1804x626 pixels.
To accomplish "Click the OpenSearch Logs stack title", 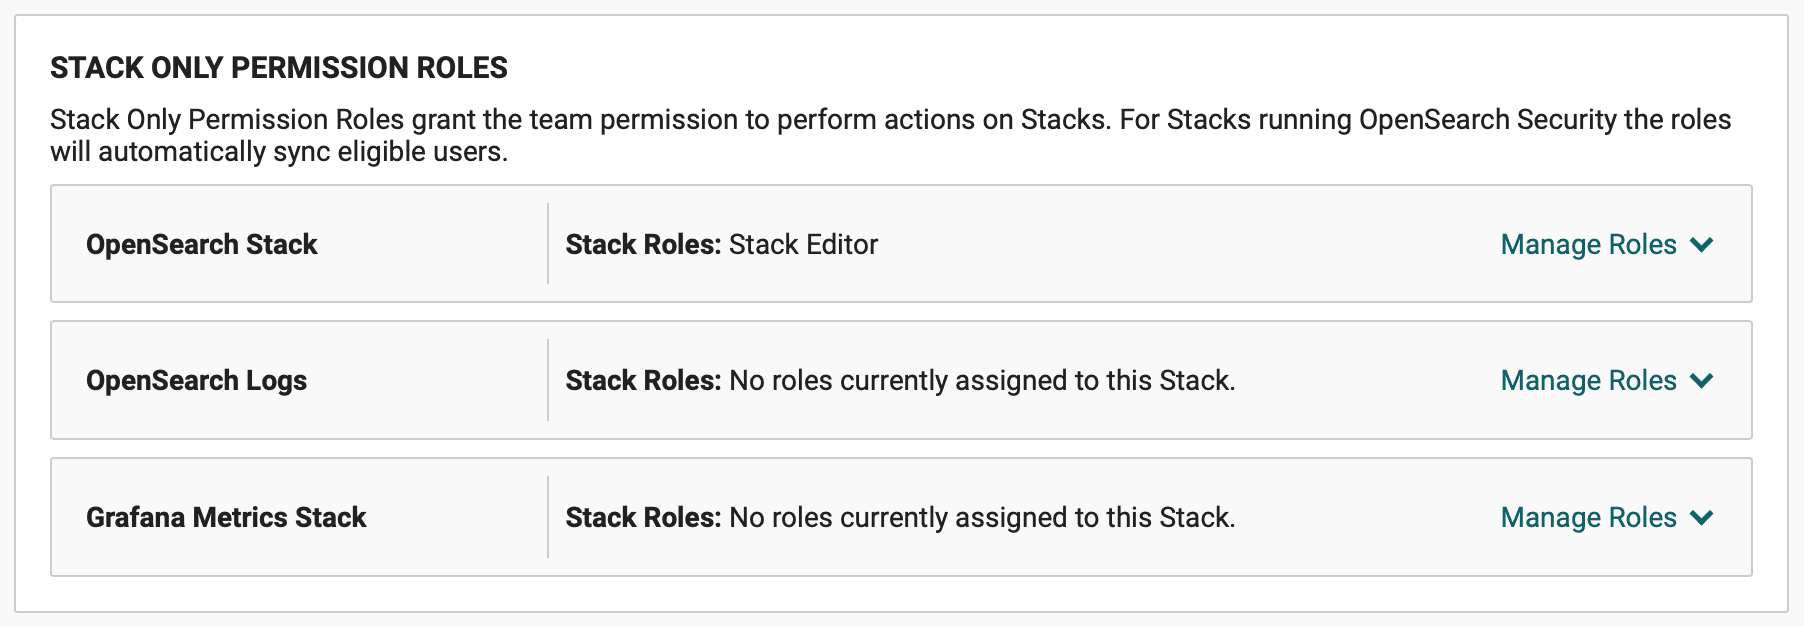I will point(196,381).
